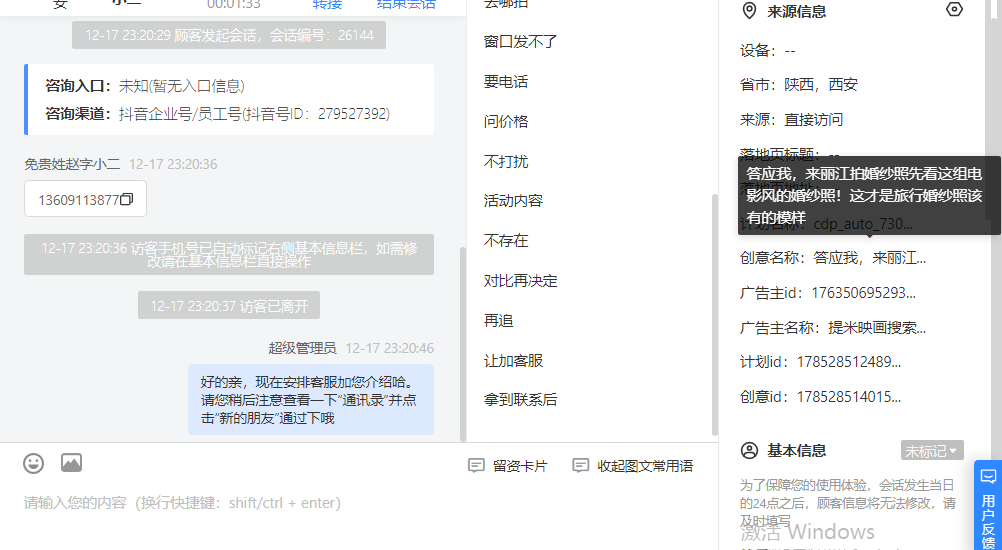Select quick phrase 问价格
This screenshot has width=1002, height=550.
click(x=506, y=121)
